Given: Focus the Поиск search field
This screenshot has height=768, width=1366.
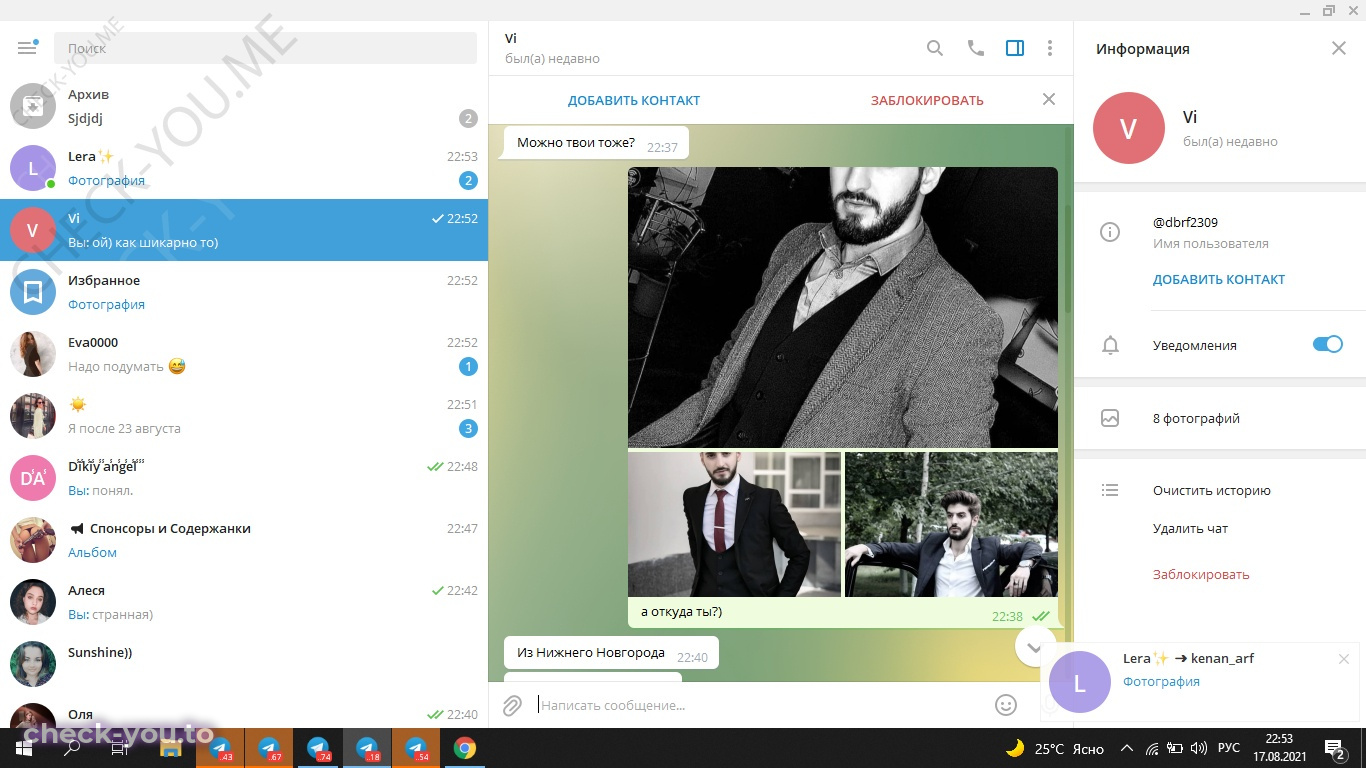Looking at the screenshot, I should [265, 48].
